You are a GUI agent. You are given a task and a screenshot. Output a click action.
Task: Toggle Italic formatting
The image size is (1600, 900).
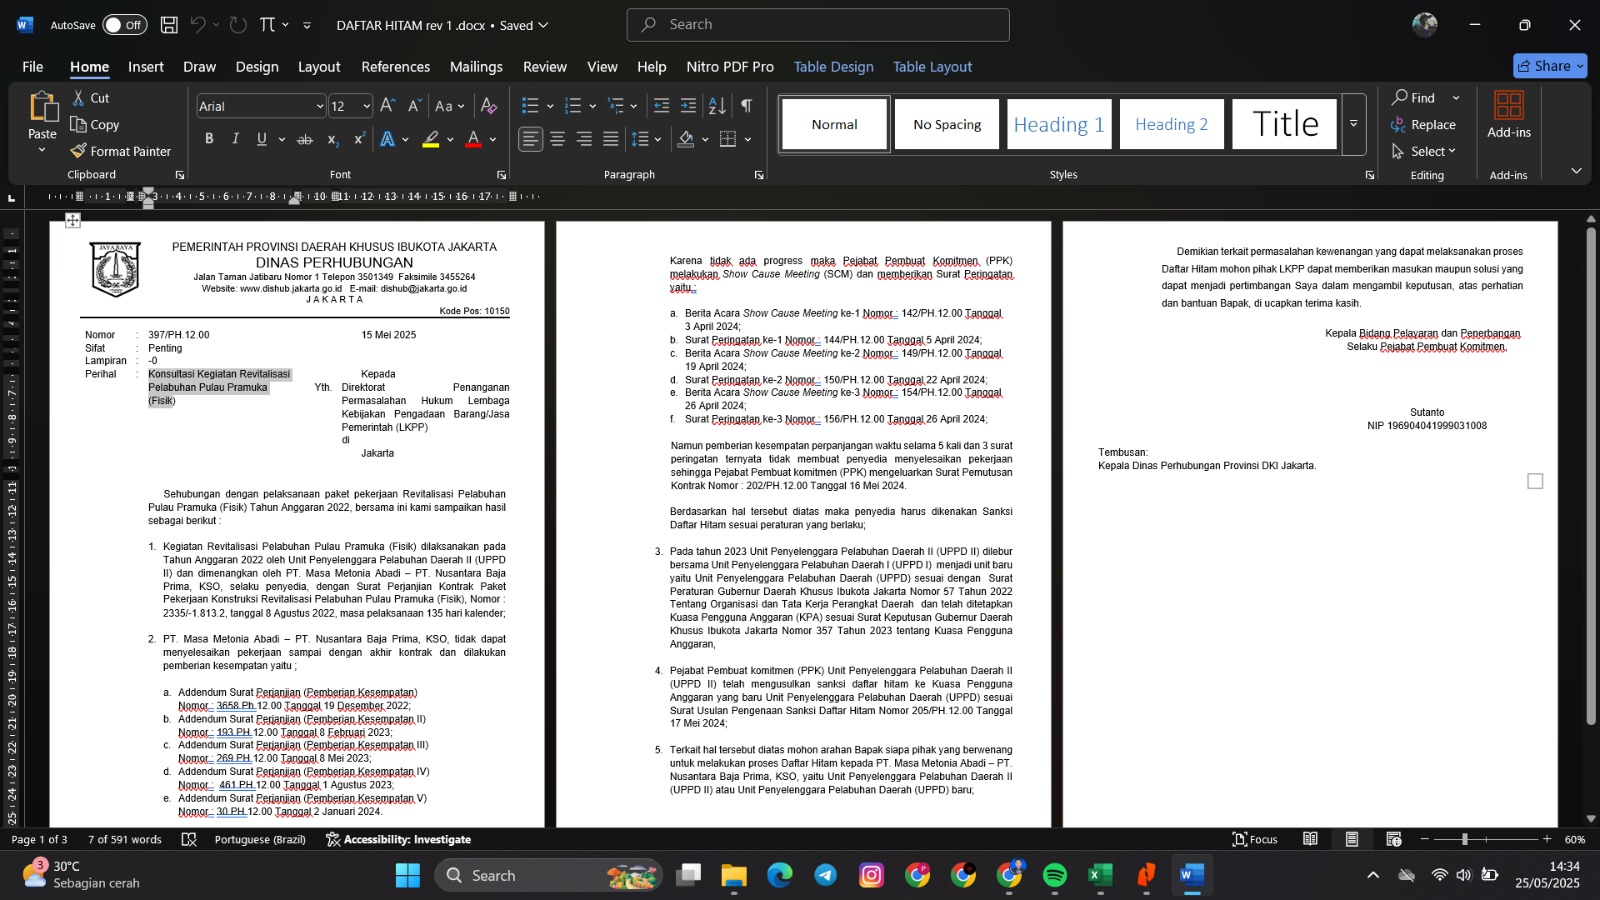[x=235, y=139]
